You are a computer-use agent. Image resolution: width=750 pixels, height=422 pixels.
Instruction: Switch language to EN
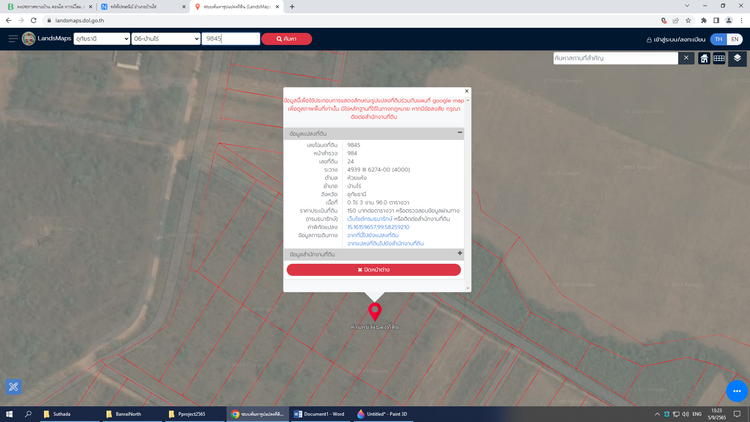[x=735, y=39]
